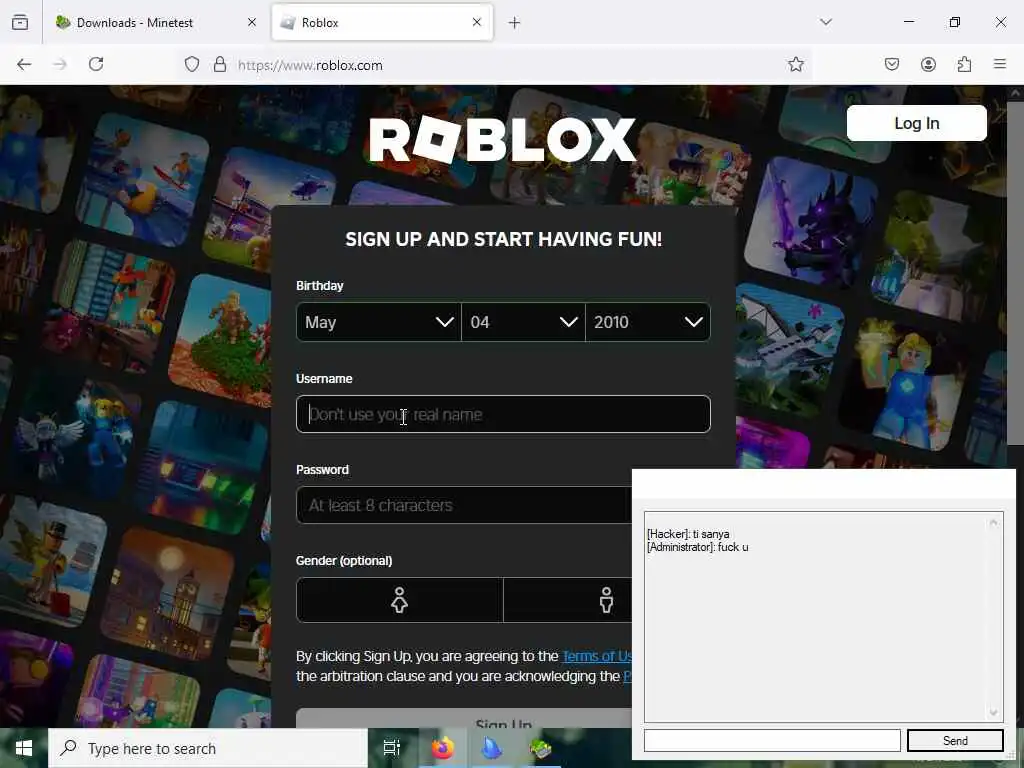Open a new browser tab
Viewport: 1024px width, 768px height.
(515, 23)
